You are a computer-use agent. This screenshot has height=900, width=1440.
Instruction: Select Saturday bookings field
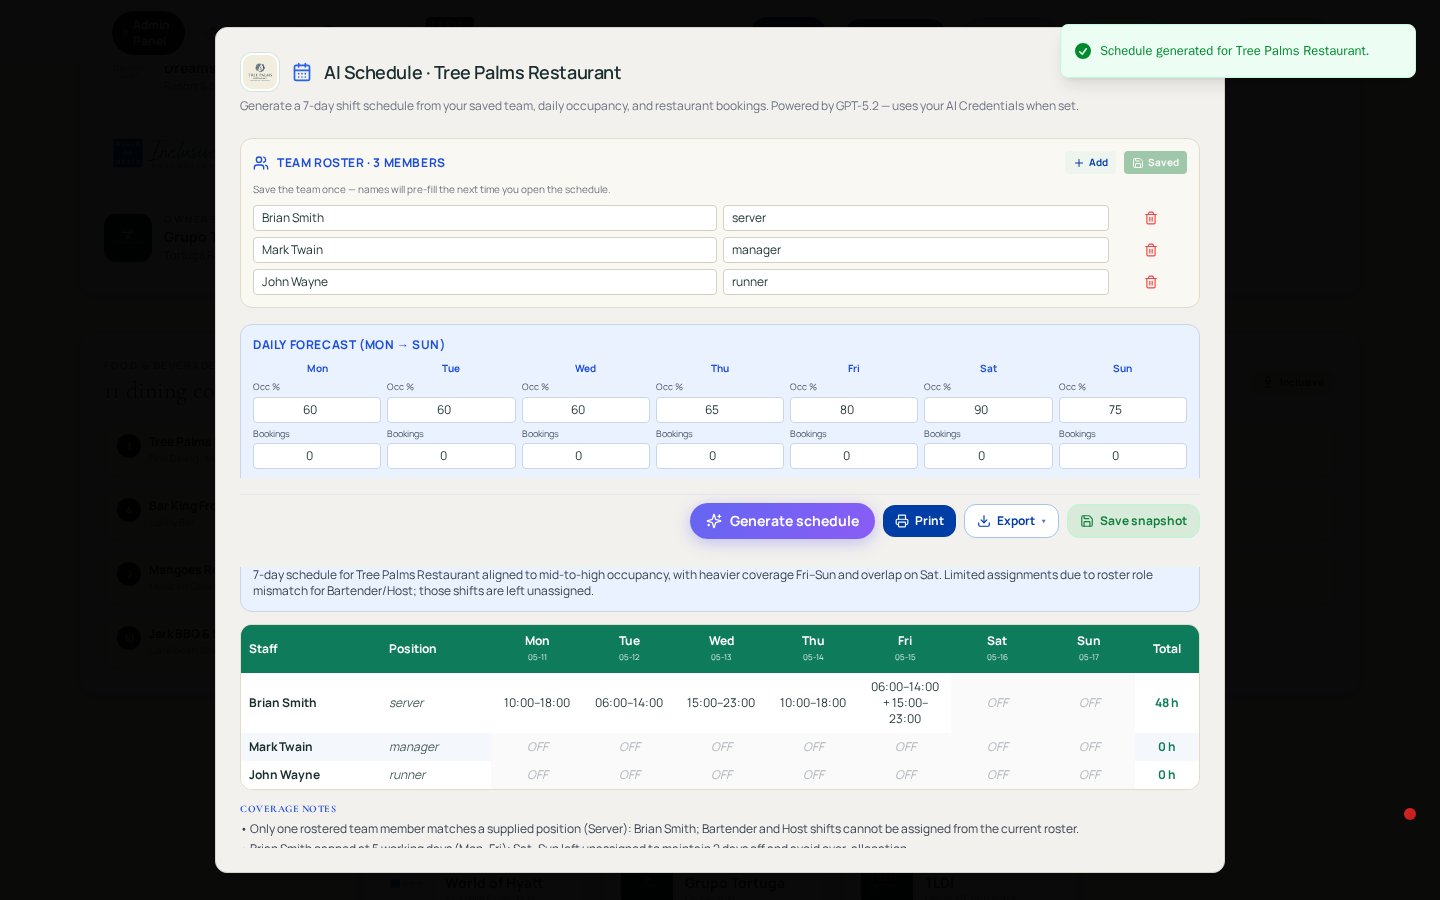[988, 456]
